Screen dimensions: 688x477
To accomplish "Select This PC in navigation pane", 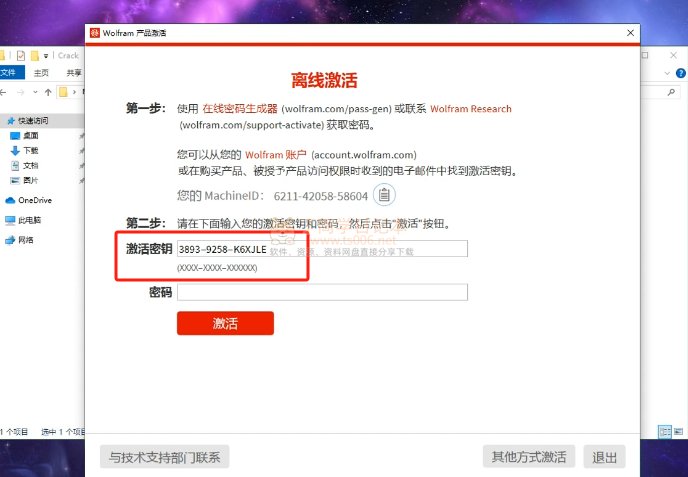I will coord(23,220).
